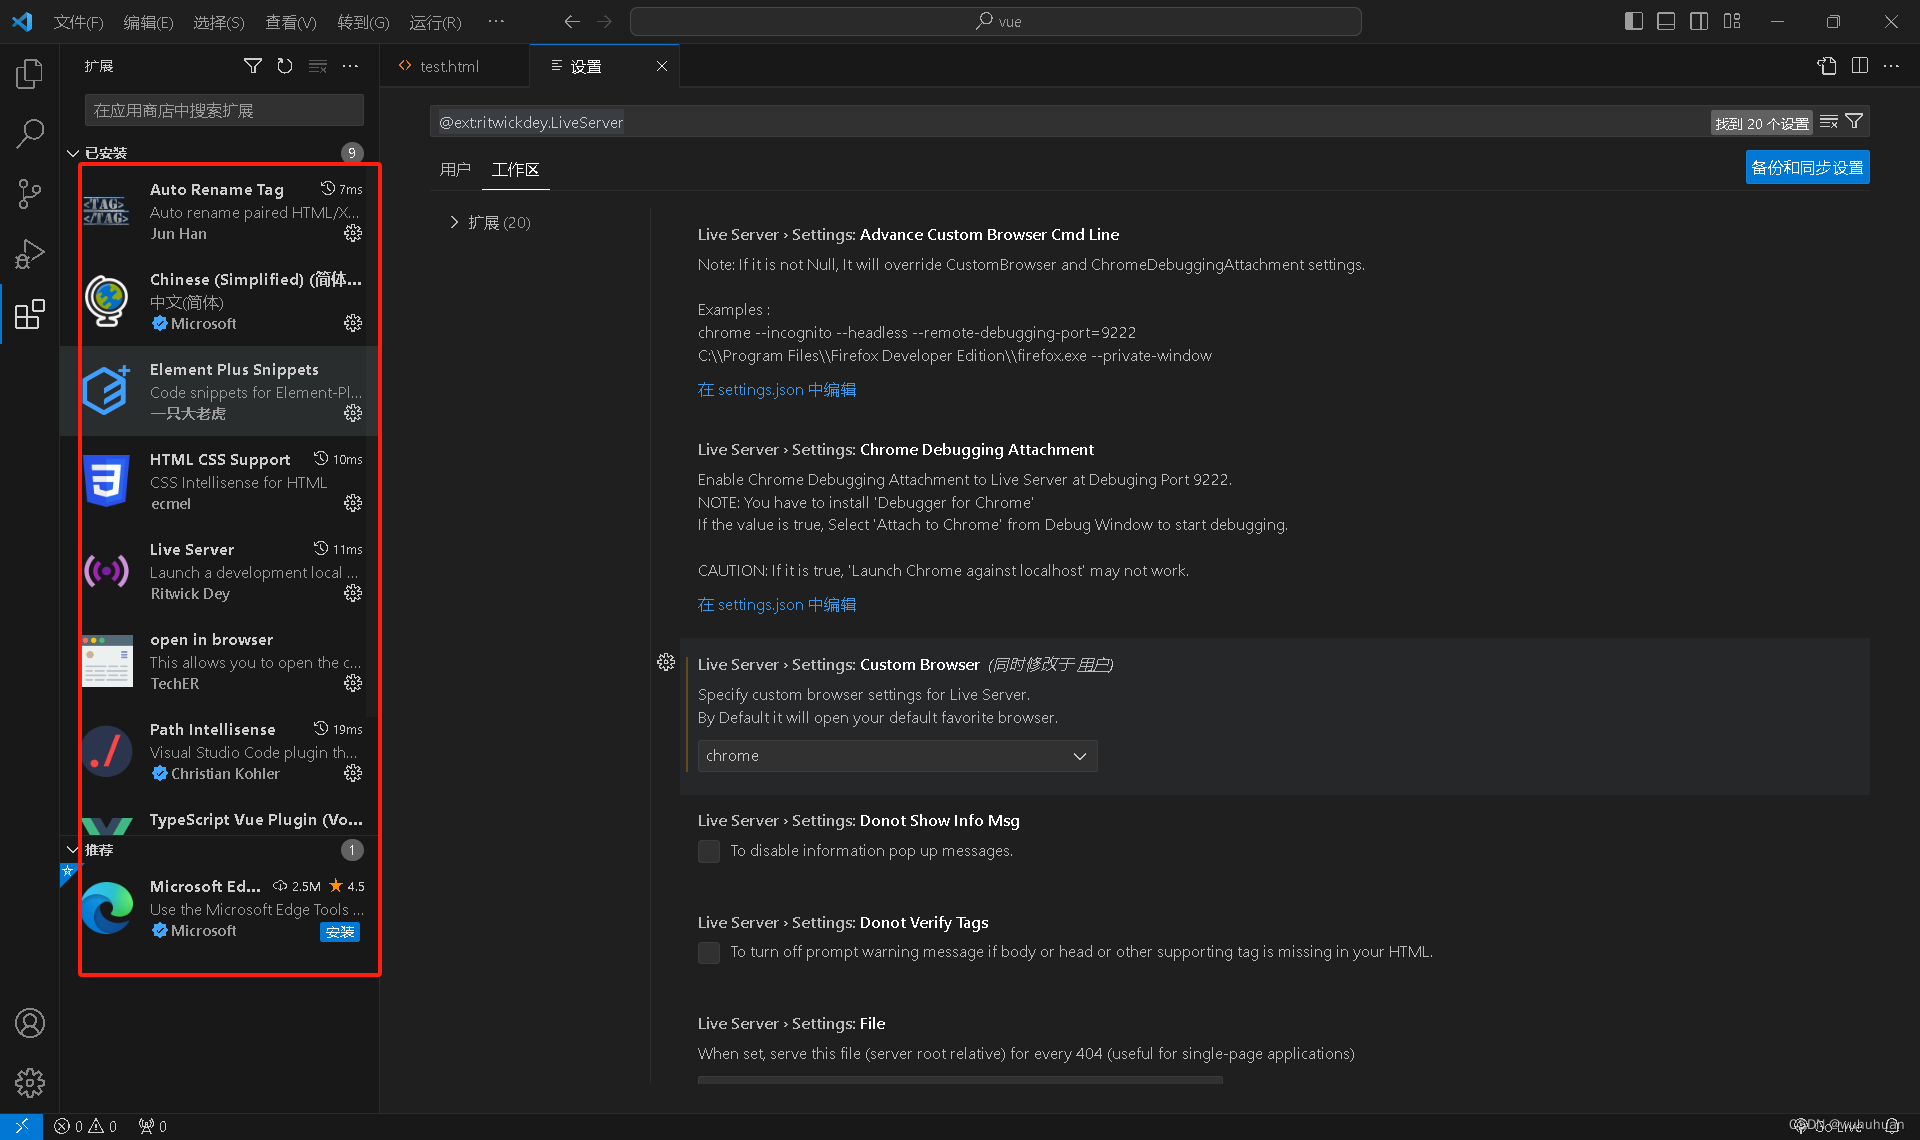This screenshot has height=1140, width=1920.
Task: Open manage gear for HTML CSS Support
Action: pos(353,503)
